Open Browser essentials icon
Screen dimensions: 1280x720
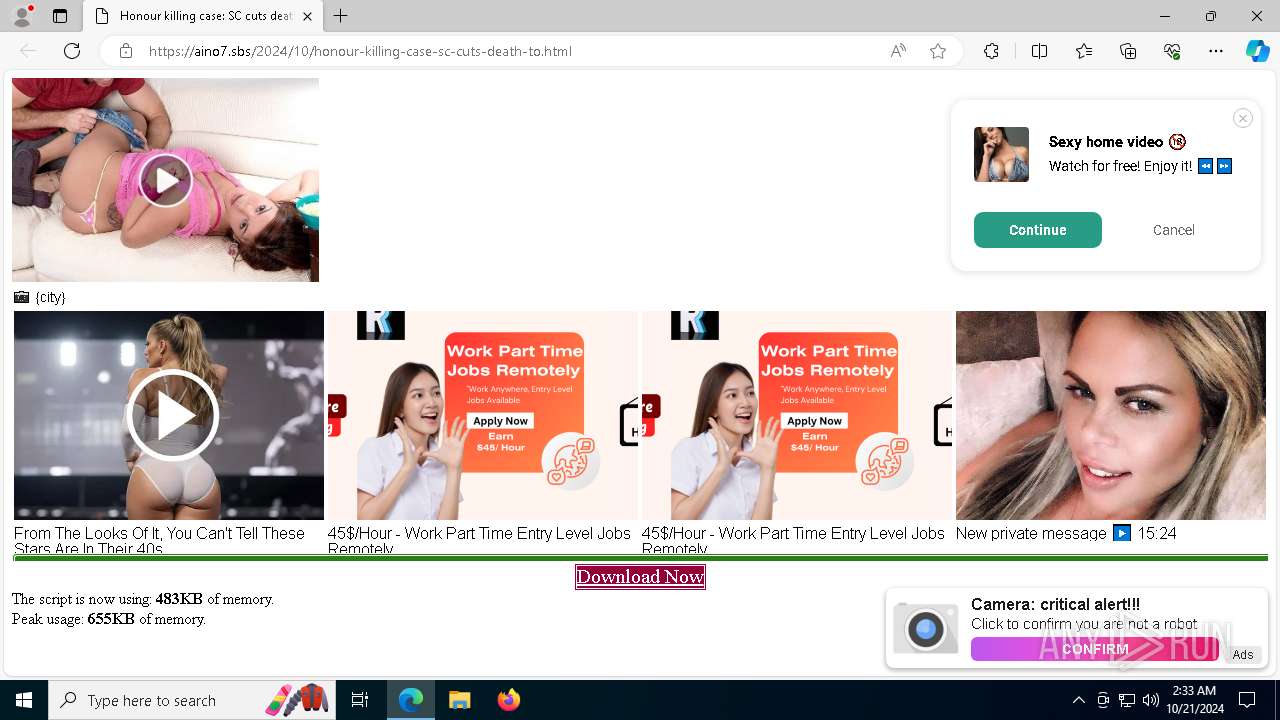[x=1172, y=51]
